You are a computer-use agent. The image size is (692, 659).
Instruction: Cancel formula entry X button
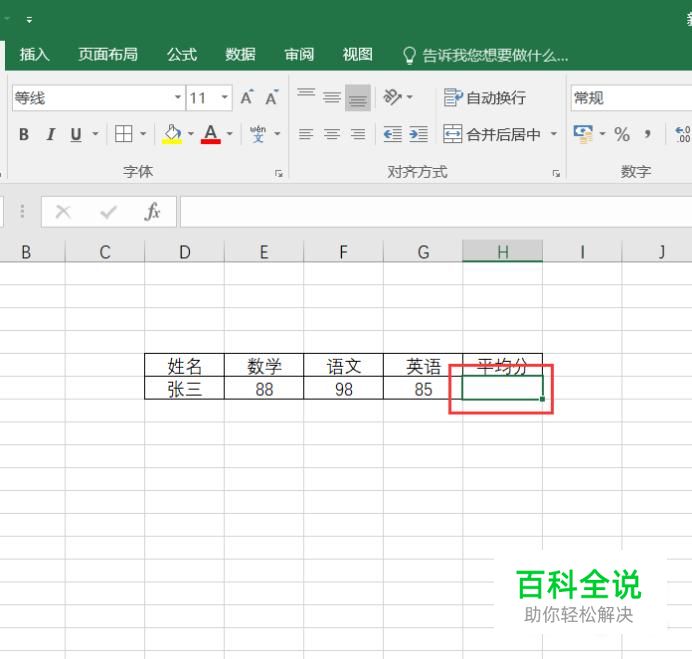pos(63,212)
